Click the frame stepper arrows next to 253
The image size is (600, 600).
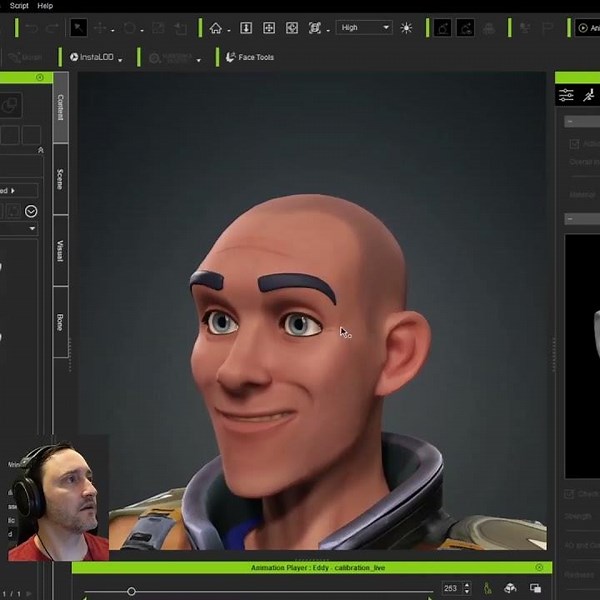pyautogui.click(x=467, y=588)
